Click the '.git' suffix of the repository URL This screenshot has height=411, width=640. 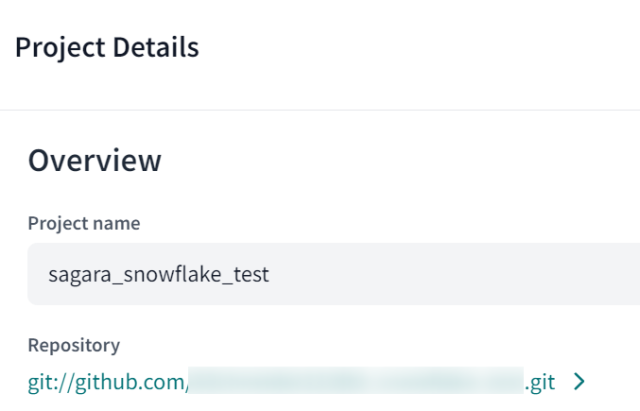pos(539,381)
